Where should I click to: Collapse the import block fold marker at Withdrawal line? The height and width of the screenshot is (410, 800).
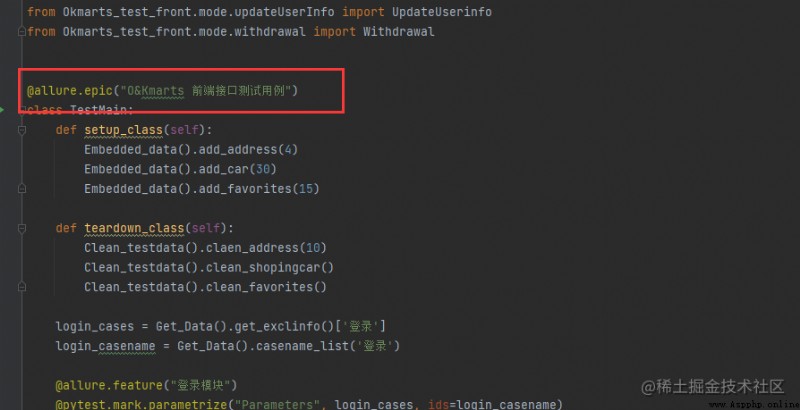click(x=22, y=32)
